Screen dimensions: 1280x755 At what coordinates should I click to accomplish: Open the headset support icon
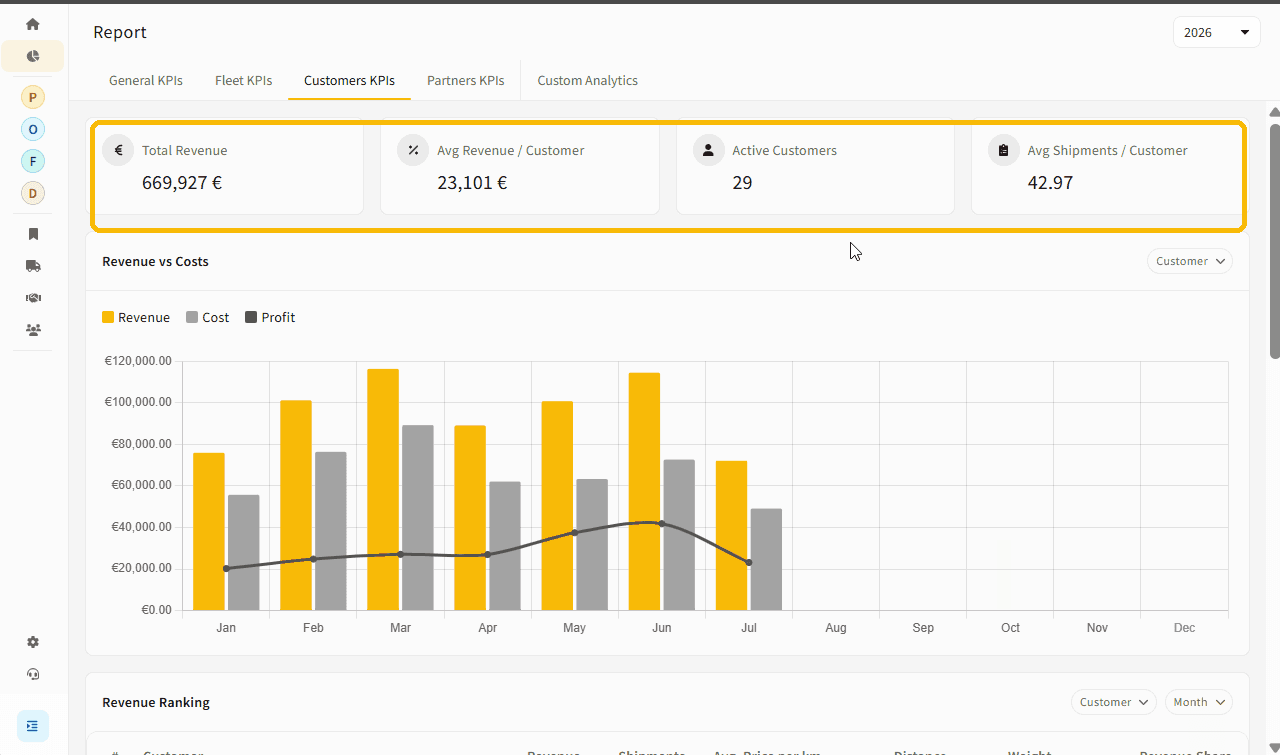pyautogui.click(x=33, y=674)
